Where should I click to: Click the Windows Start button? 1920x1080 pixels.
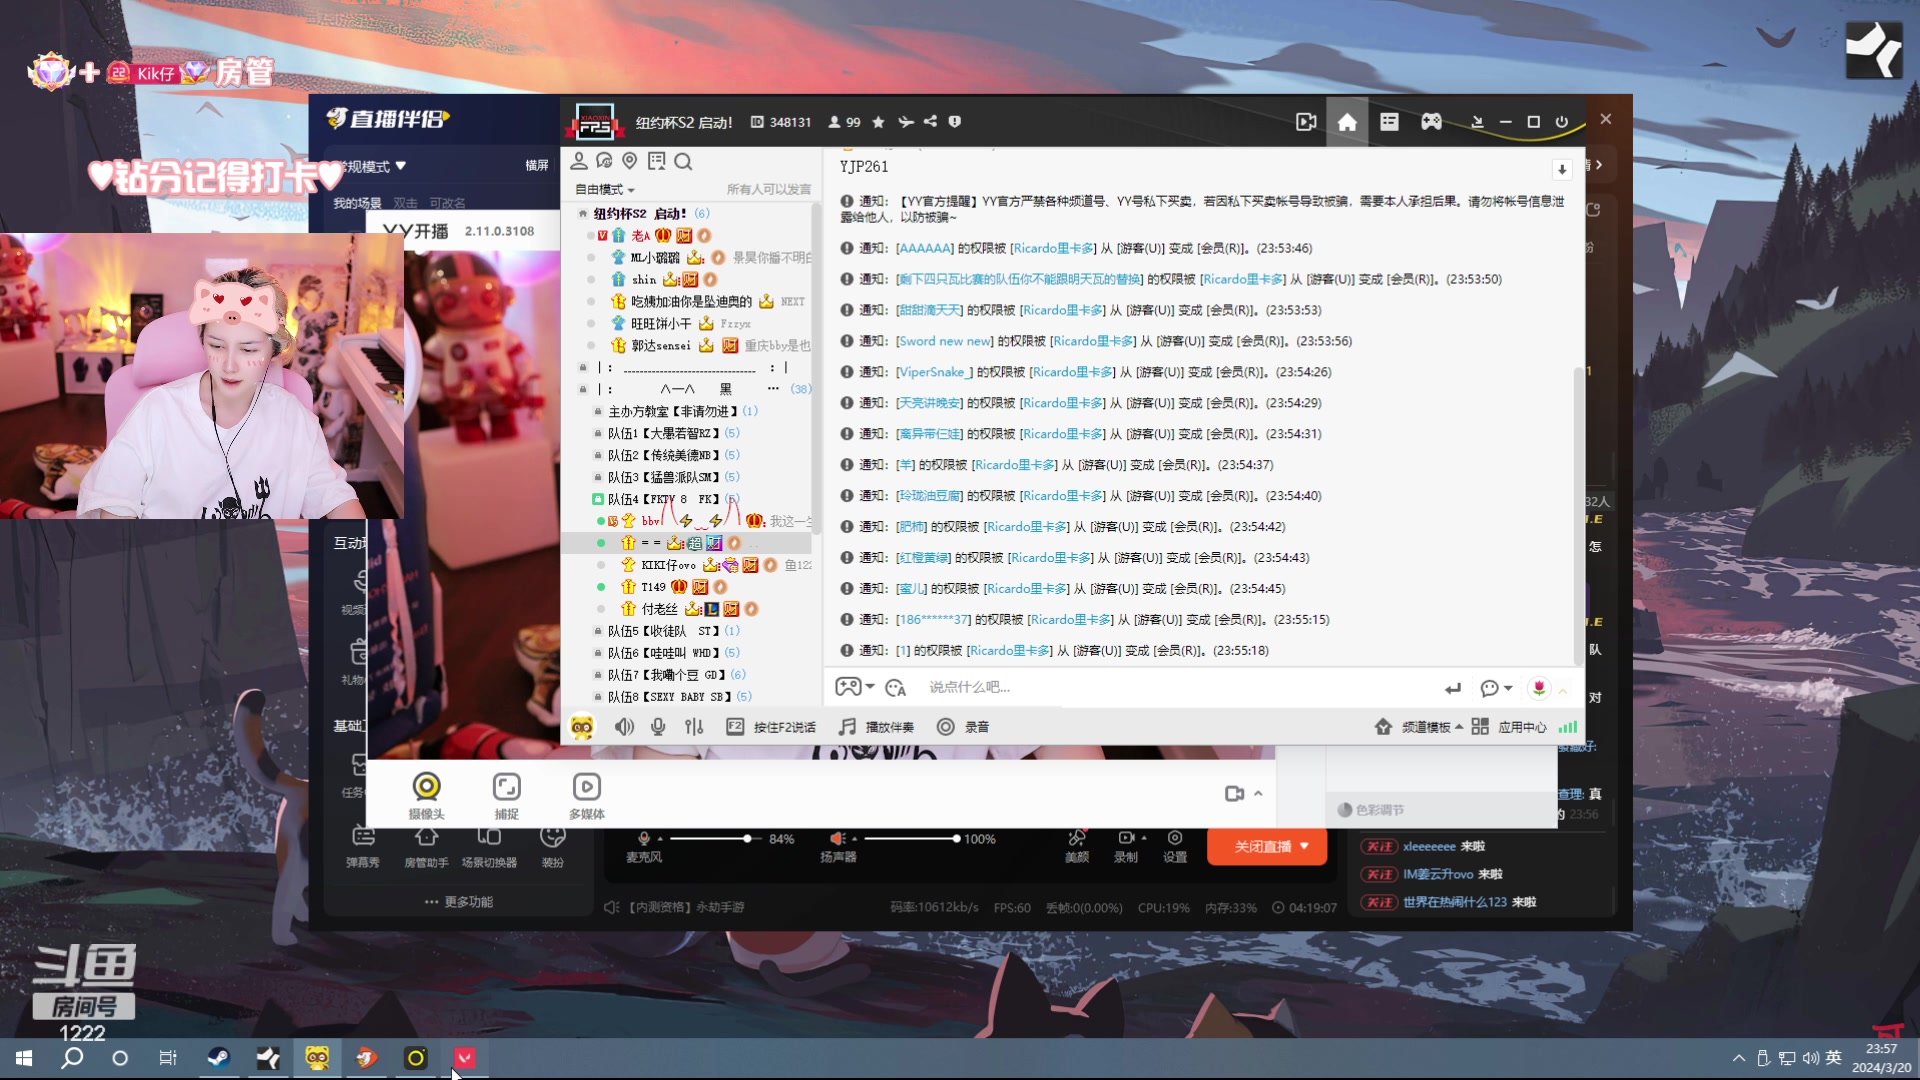pyautogui.click(x=24, y=1058)
